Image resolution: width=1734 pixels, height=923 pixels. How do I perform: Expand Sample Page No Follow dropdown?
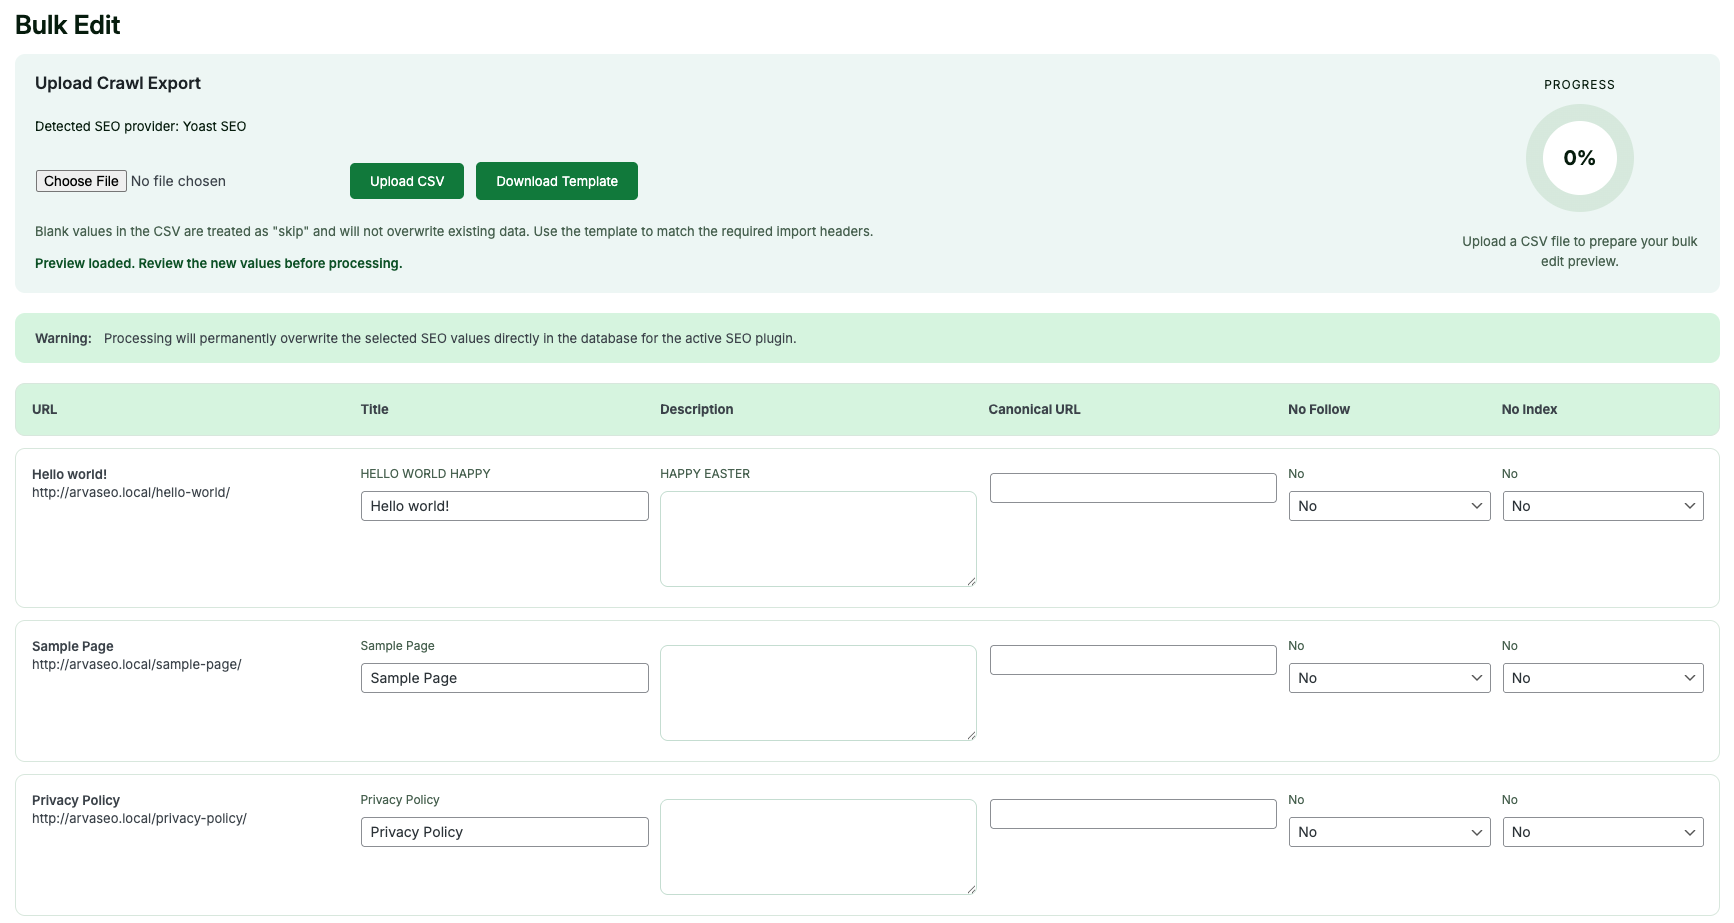pyautogui.click(x=1388, y=678)
